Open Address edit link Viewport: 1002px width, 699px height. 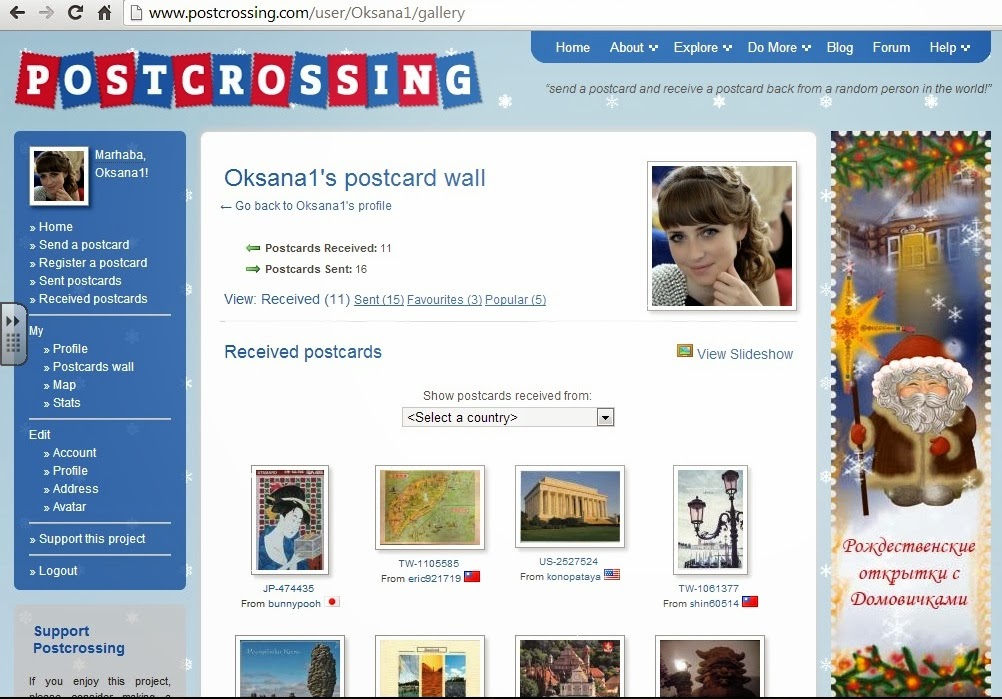tap(75, 488)
